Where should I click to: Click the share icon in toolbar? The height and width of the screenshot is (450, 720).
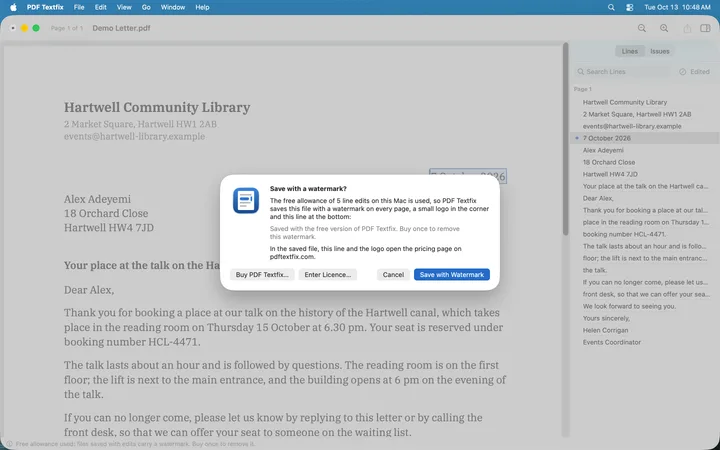coord(687,28)
